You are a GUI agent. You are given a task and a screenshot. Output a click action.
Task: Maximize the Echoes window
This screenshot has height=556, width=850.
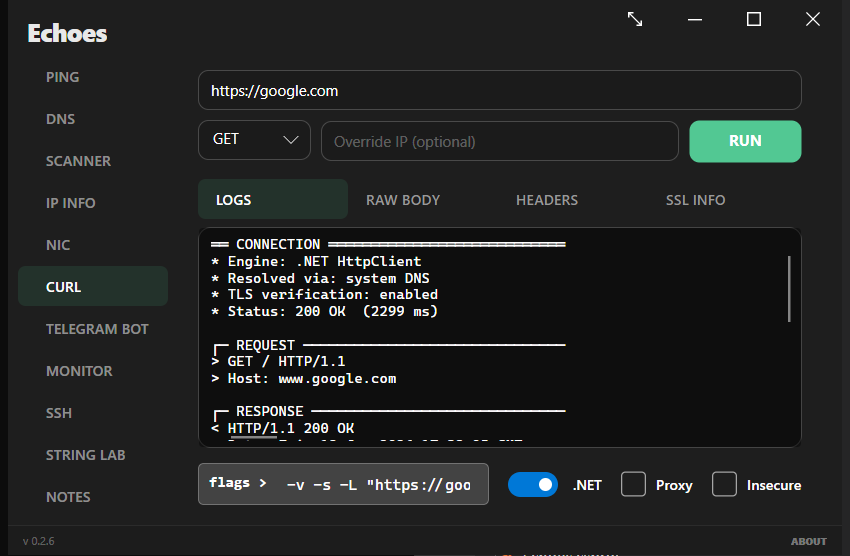tap(754, 20)
